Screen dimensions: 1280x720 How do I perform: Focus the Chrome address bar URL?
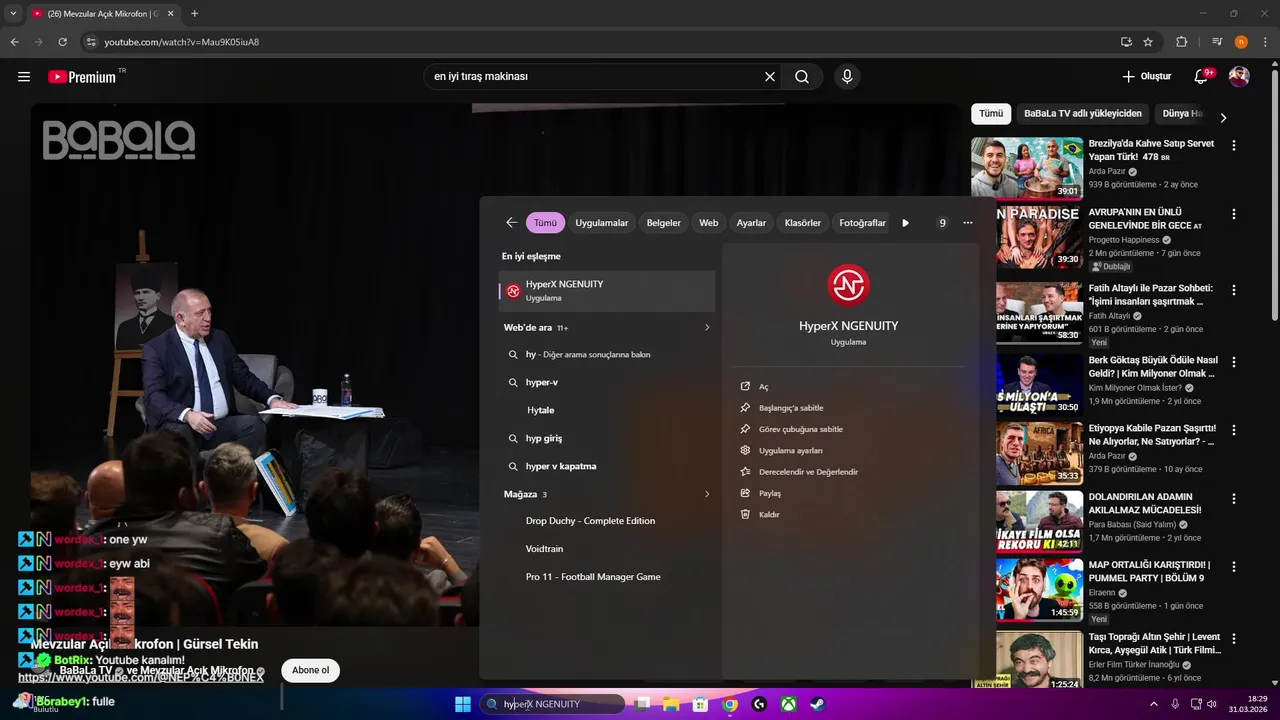click(x=182, y=42)
